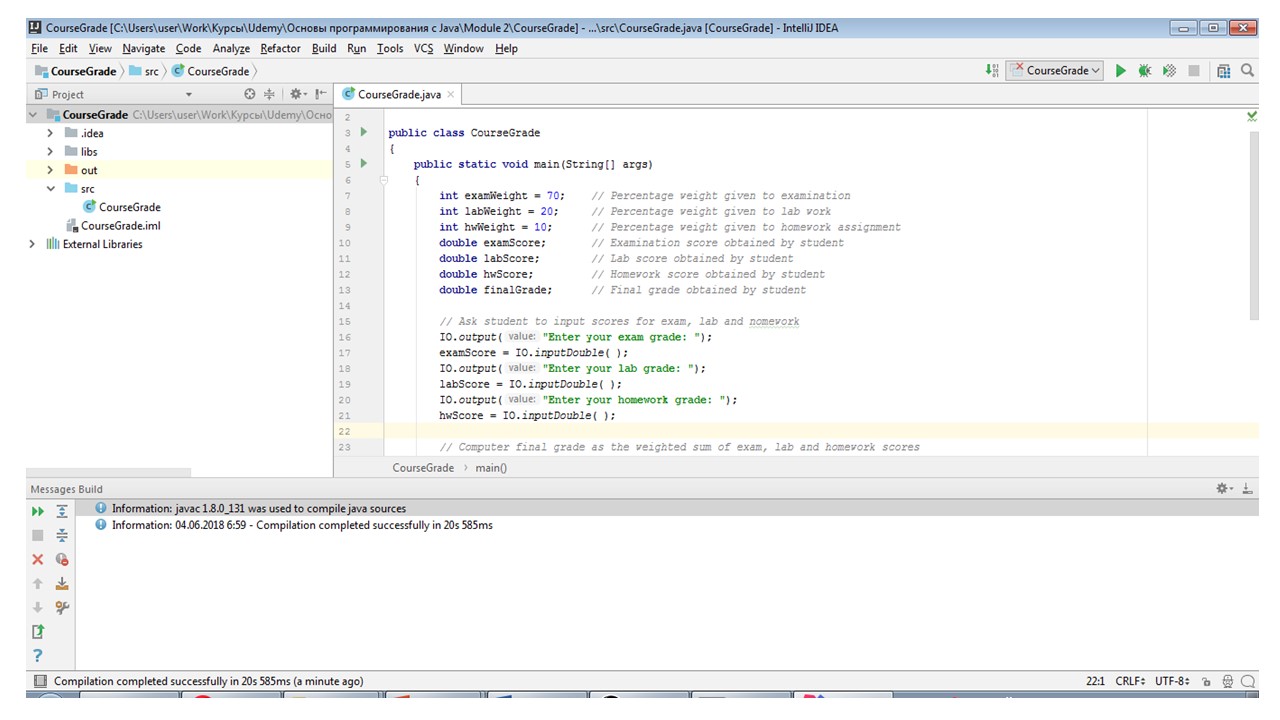Open the Project Structure dialog icon
1280x720 pixels.
pos(1223,71)
